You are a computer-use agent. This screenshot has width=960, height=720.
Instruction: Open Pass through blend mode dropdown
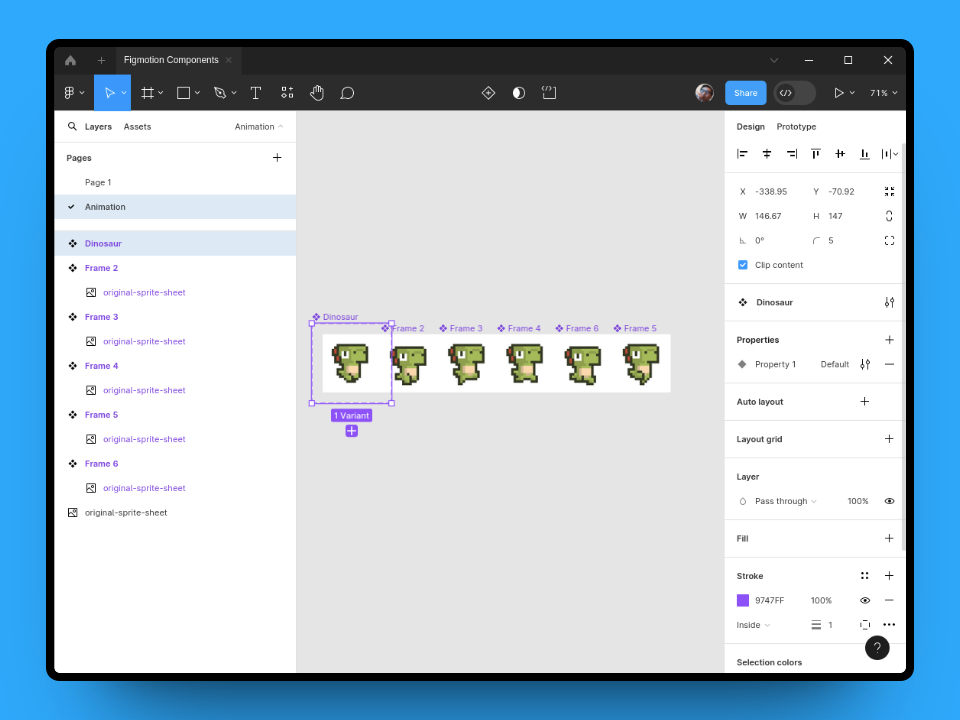[x=786, y=501]
